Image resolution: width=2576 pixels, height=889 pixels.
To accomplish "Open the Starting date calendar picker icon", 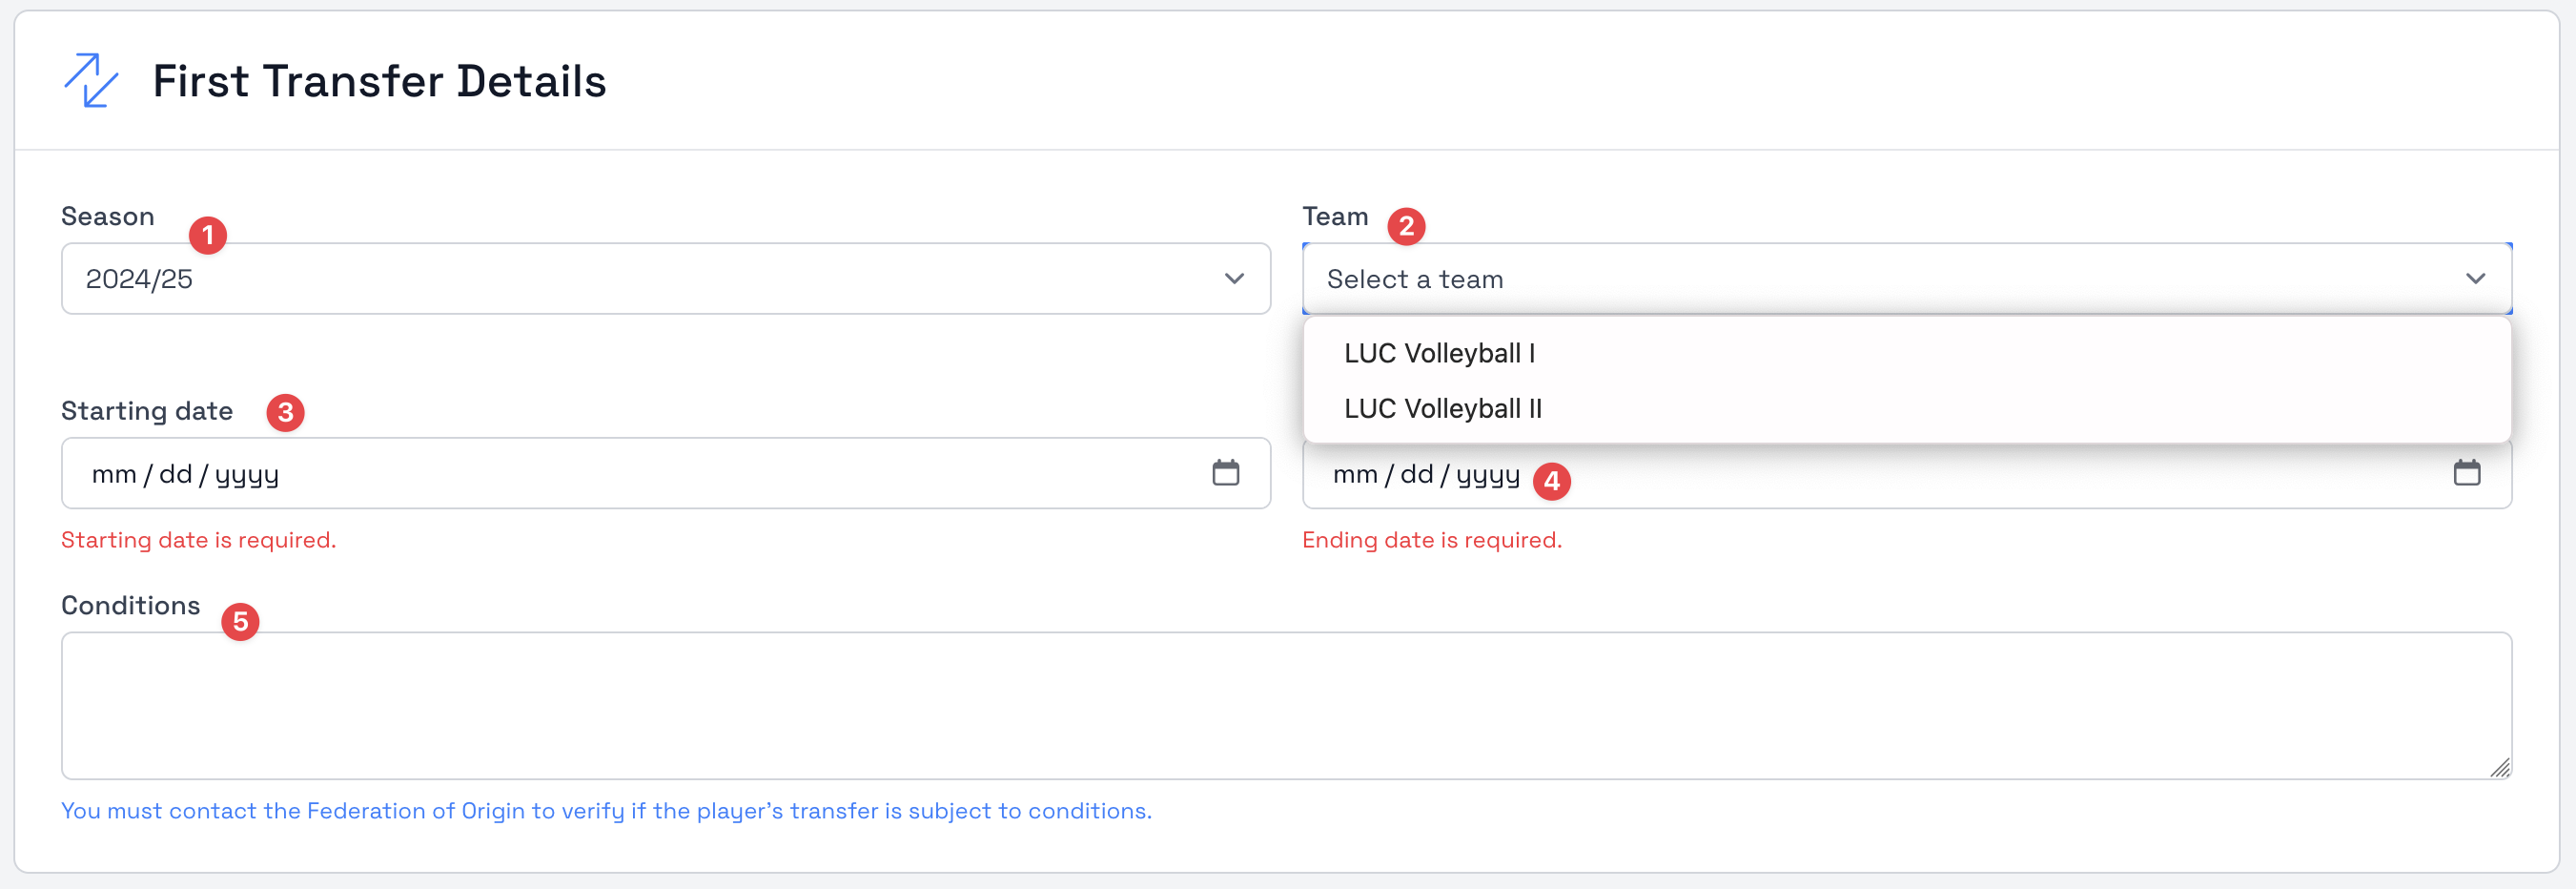I will click(x=1225, y=473).
